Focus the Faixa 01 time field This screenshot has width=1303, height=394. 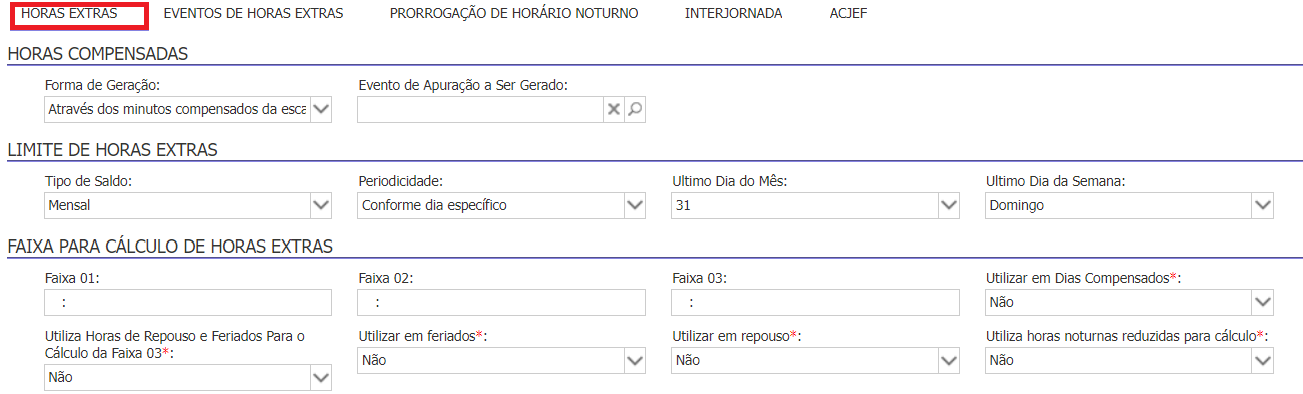(x=188, y=302)
